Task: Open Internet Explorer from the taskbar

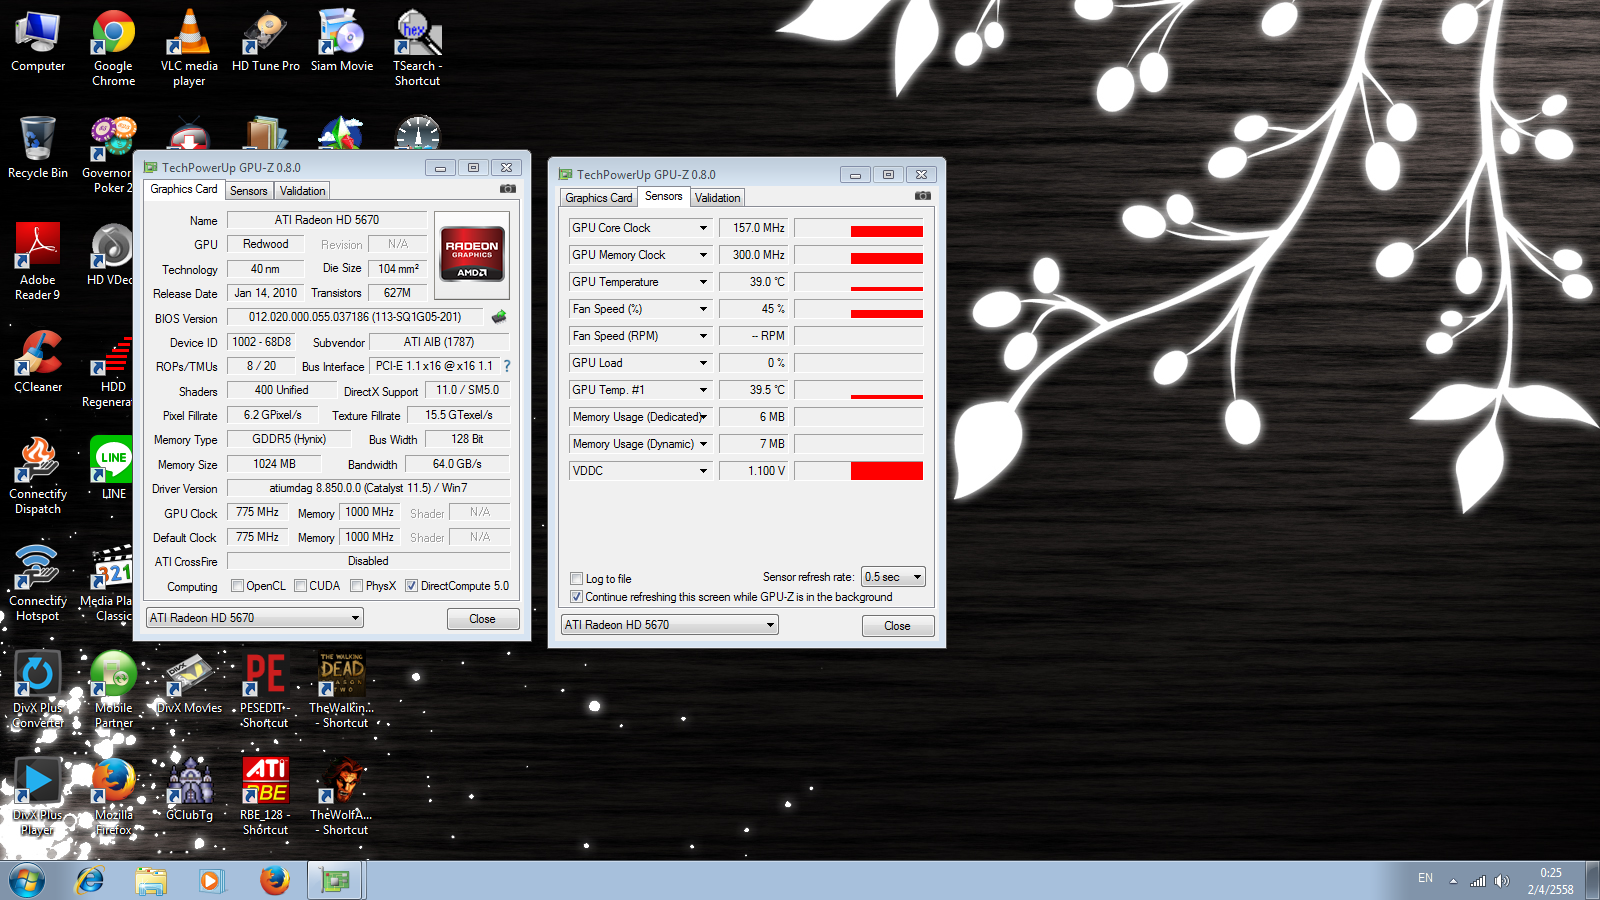Action: [90, 881]
